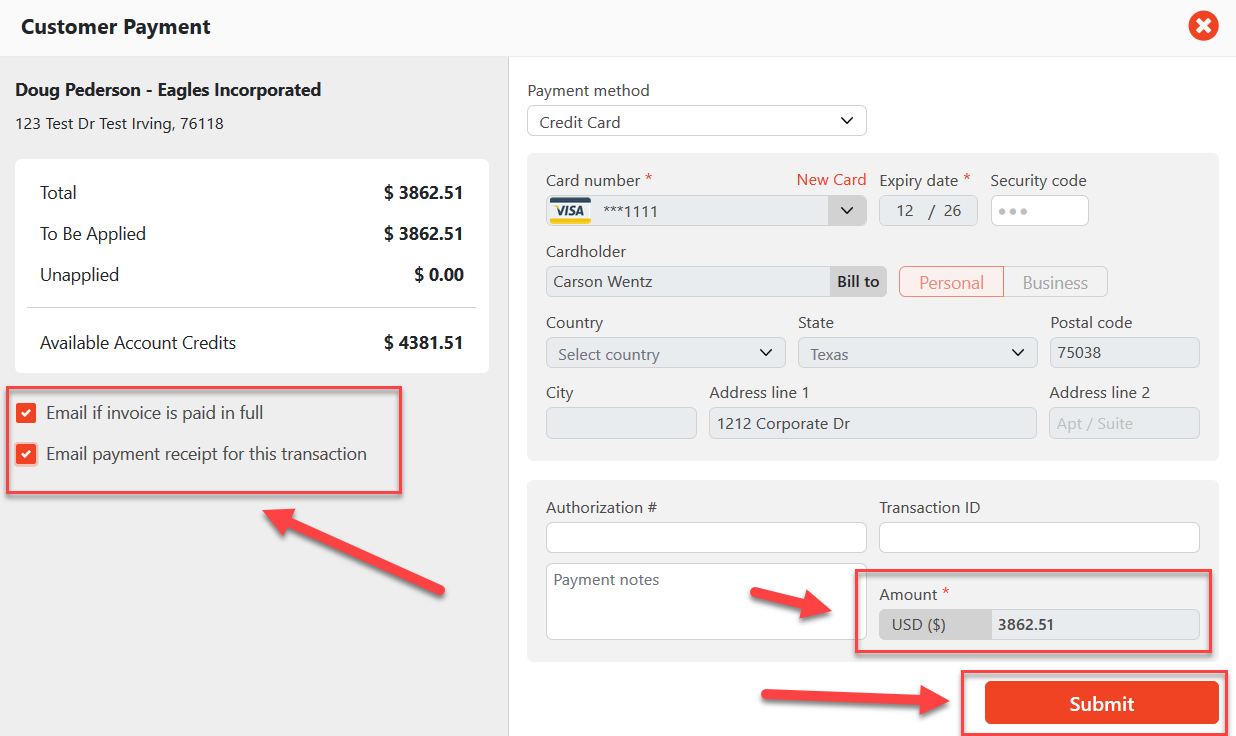Click the 'Bill to' button
The width and height of the screenshot is (1236, 736).
coord(858,281)
